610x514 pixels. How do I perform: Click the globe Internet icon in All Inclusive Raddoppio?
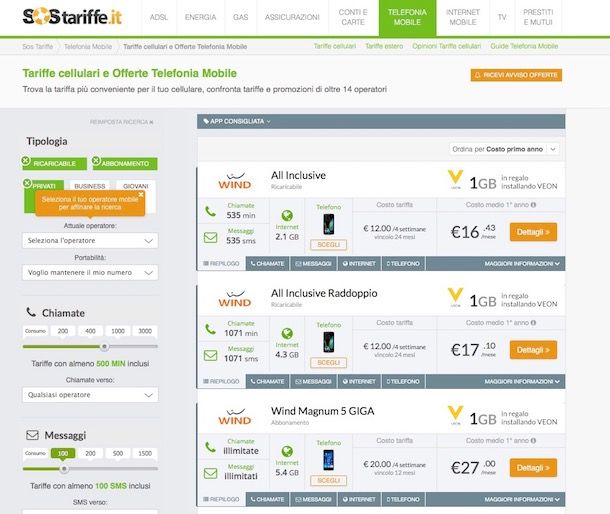point(287,333)
